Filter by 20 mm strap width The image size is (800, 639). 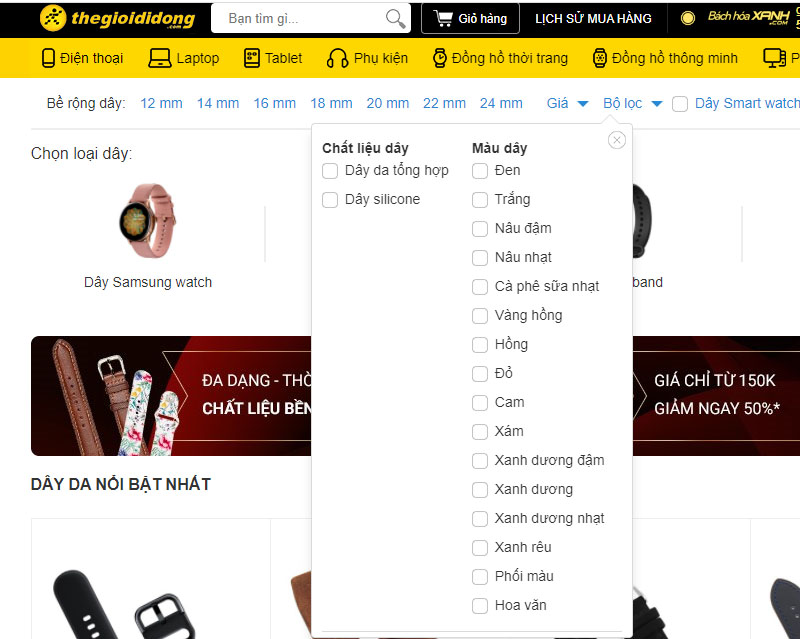pos(388,104)
